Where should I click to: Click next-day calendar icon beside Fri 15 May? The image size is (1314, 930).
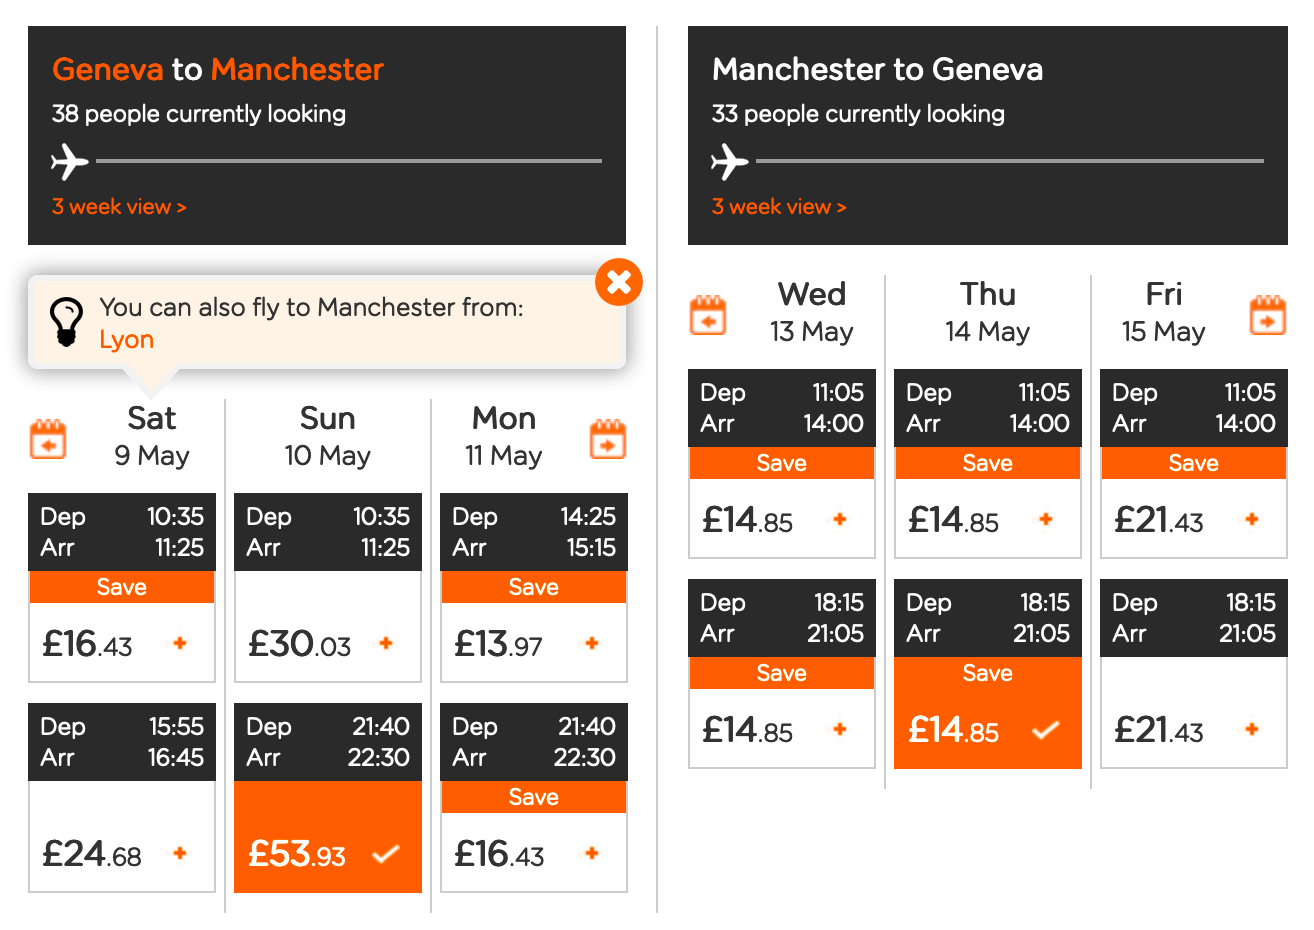[x=1267, y=315]
